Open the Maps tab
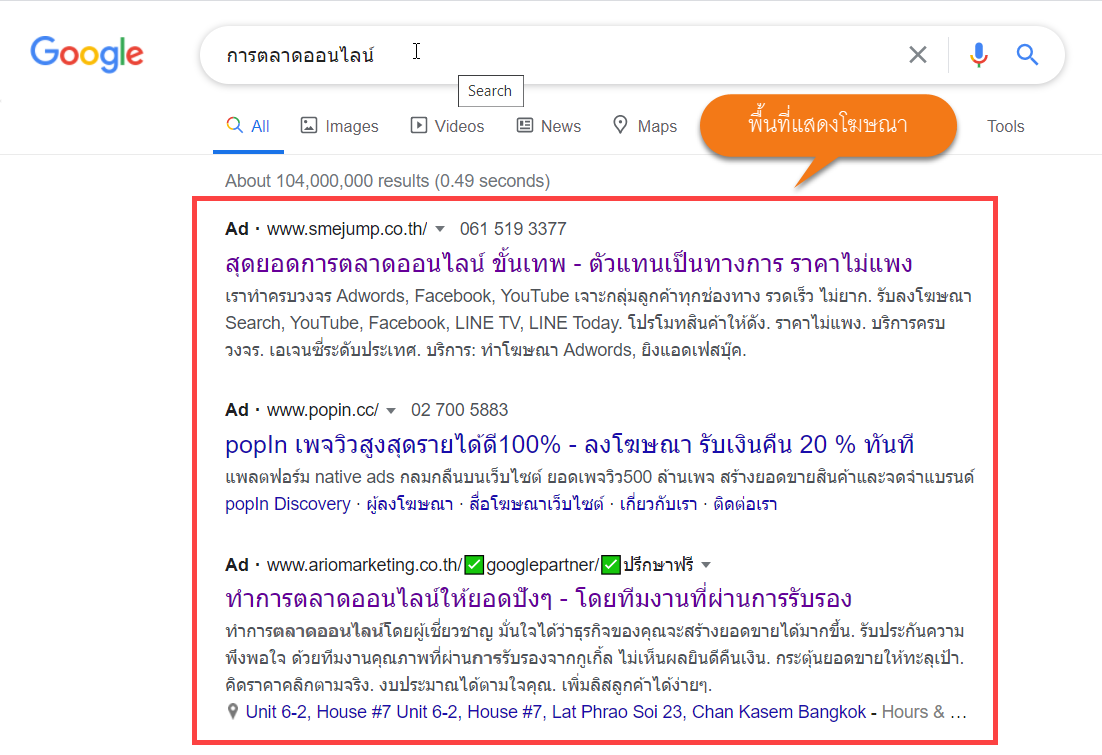 pos(645,126)
